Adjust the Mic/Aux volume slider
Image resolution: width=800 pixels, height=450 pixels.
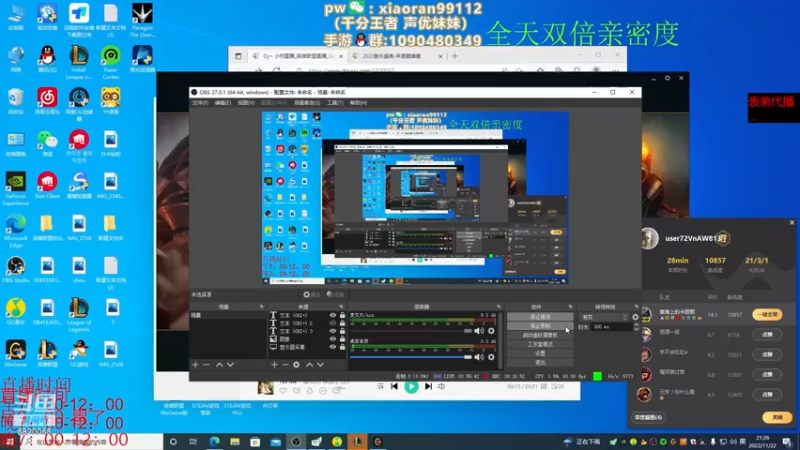click(x=411, y=331)
